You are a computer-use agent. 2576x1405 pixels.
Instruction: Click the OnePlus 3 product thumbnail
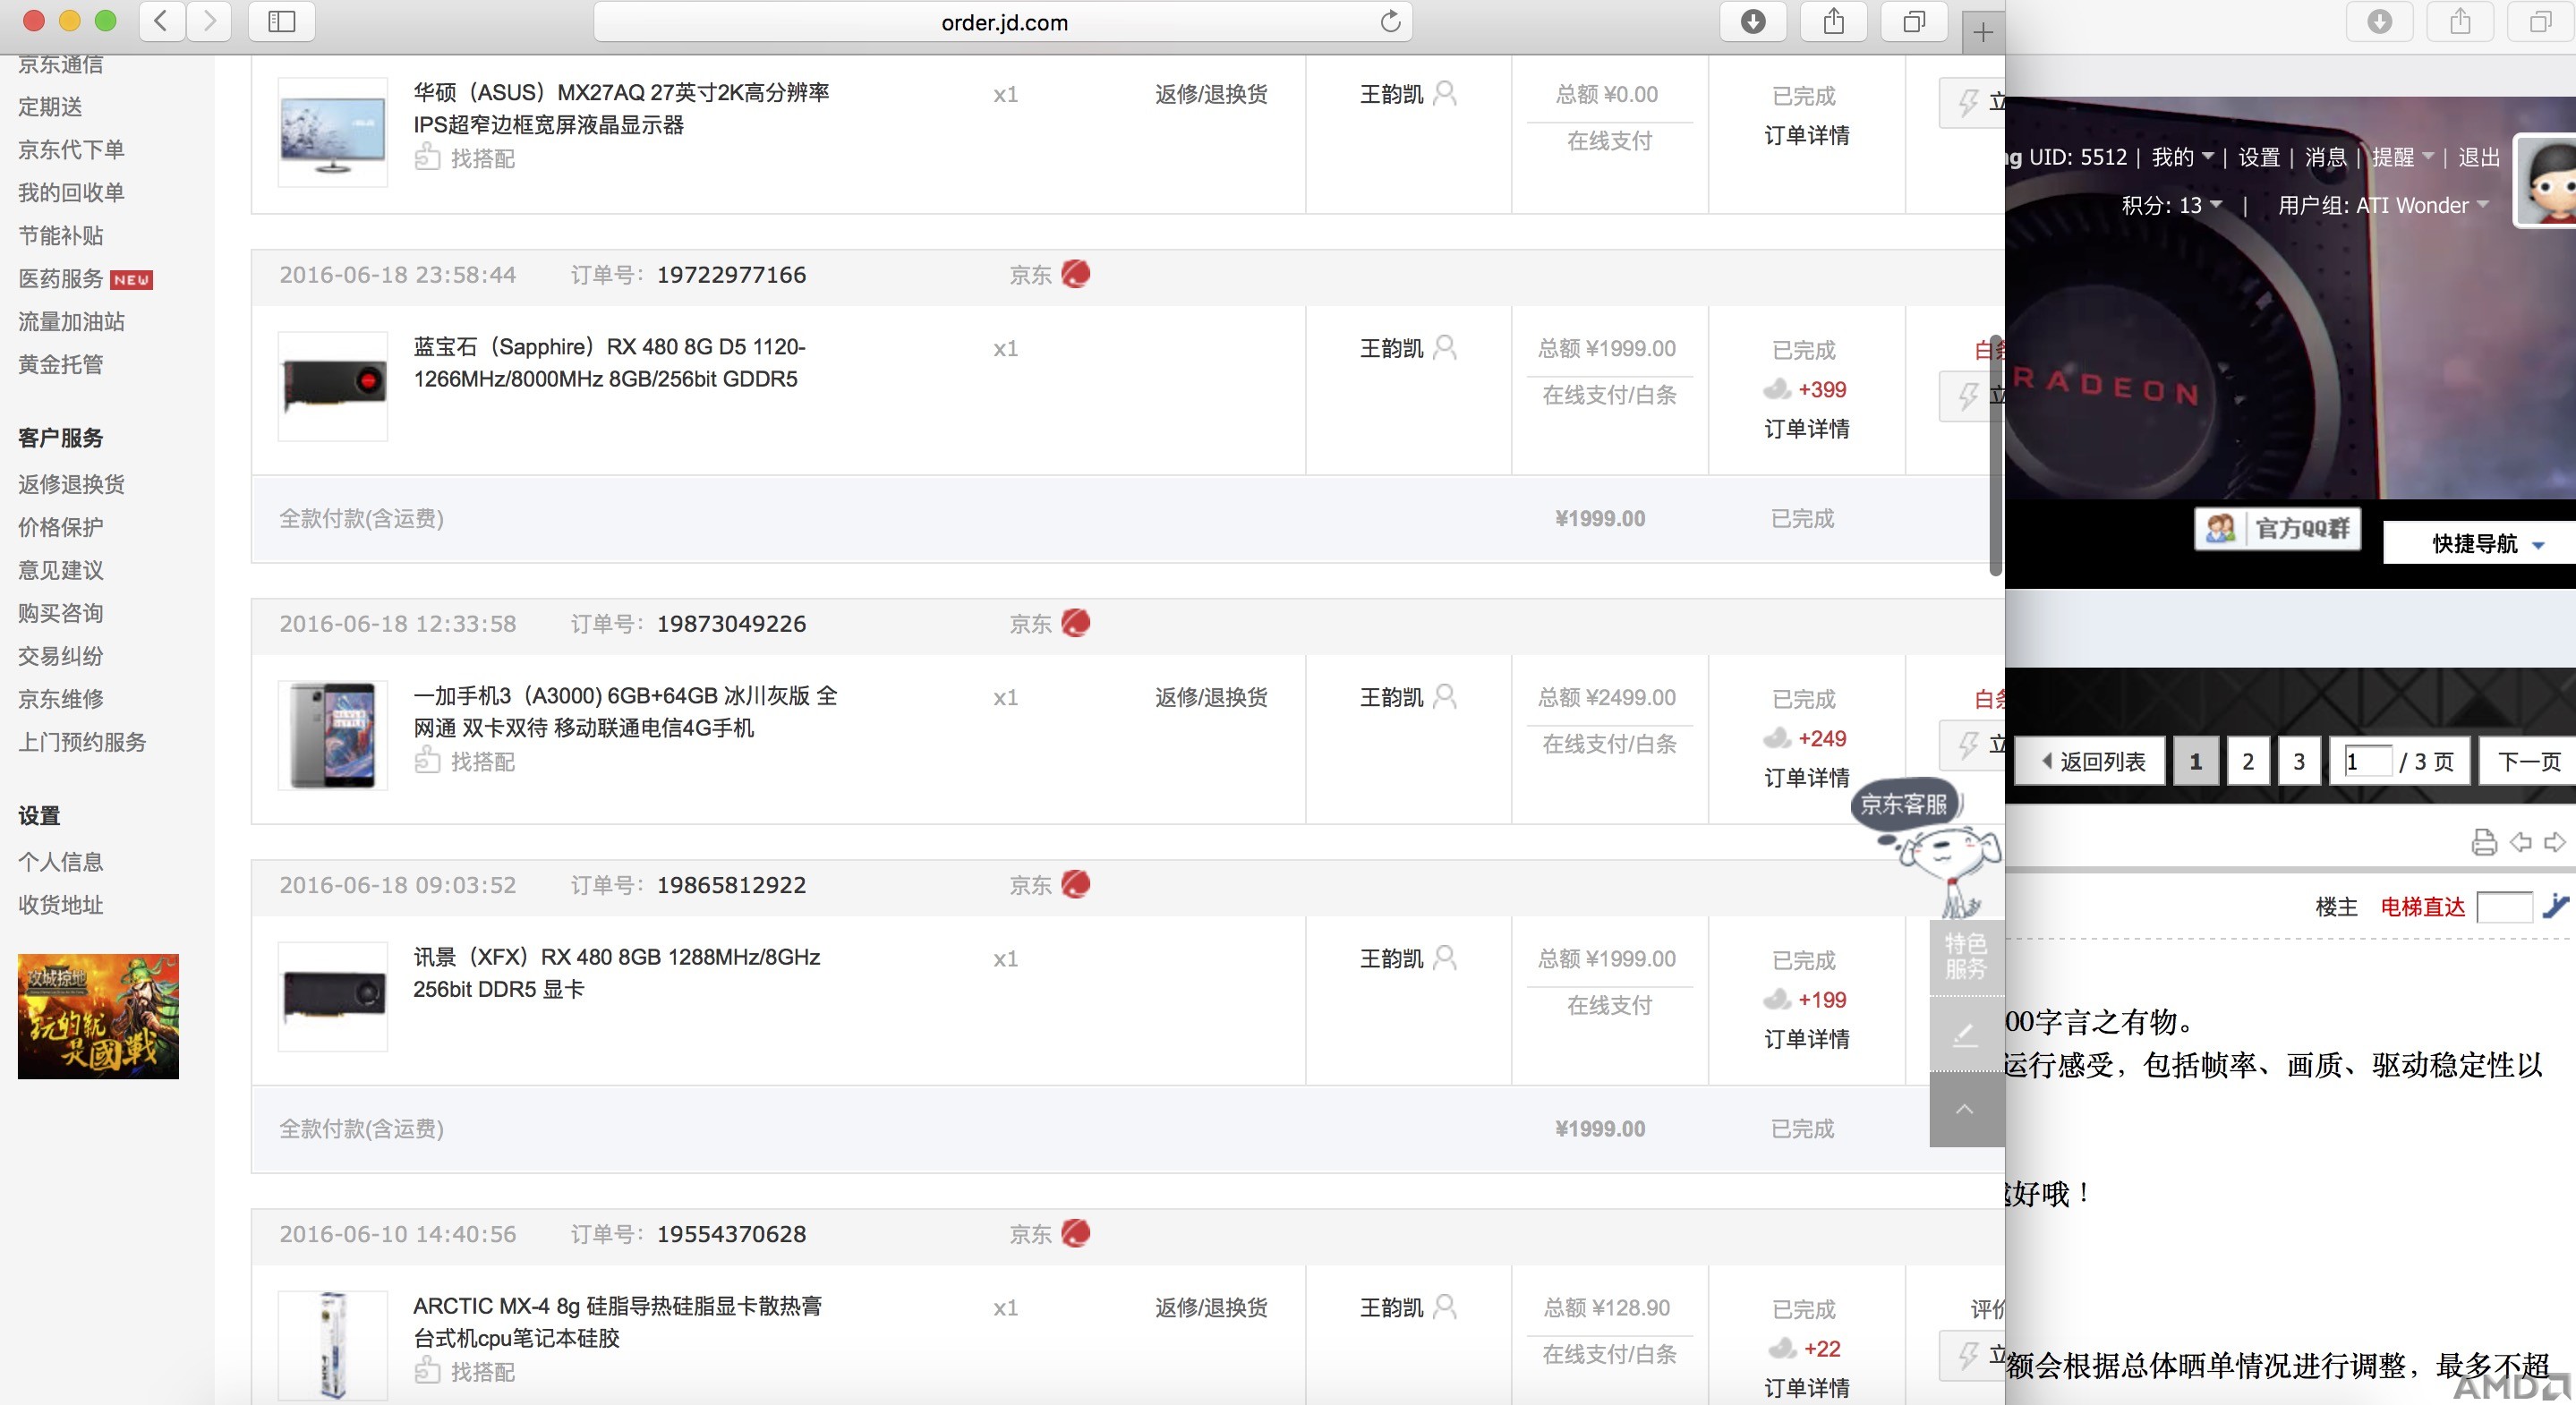(332, 734)
